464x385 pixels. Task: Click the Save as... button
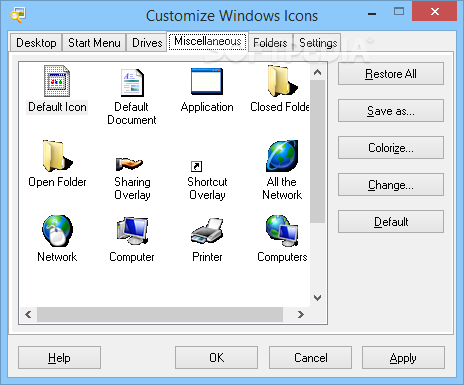click(x=391, y=111)
